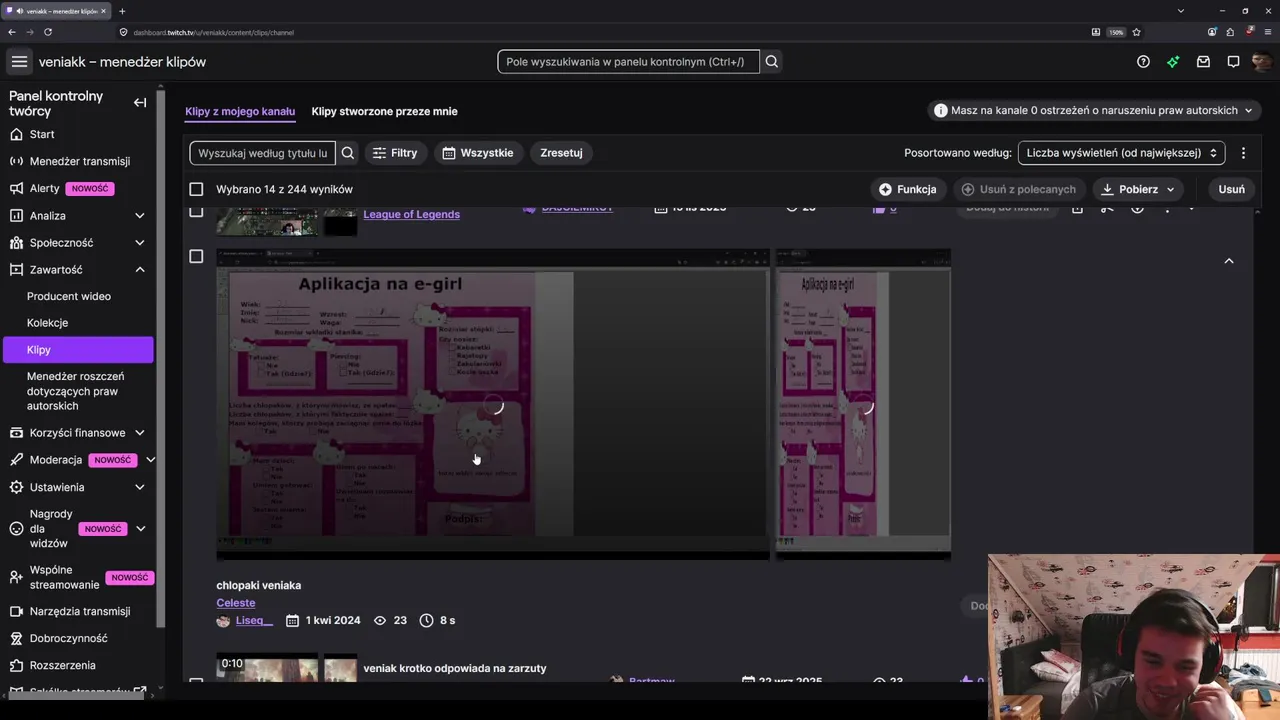Collapse the expanded chlopaki veniaka clip
This screenshot has height=720, width=1280.
pyautogui.click(x=1229, y=261)
